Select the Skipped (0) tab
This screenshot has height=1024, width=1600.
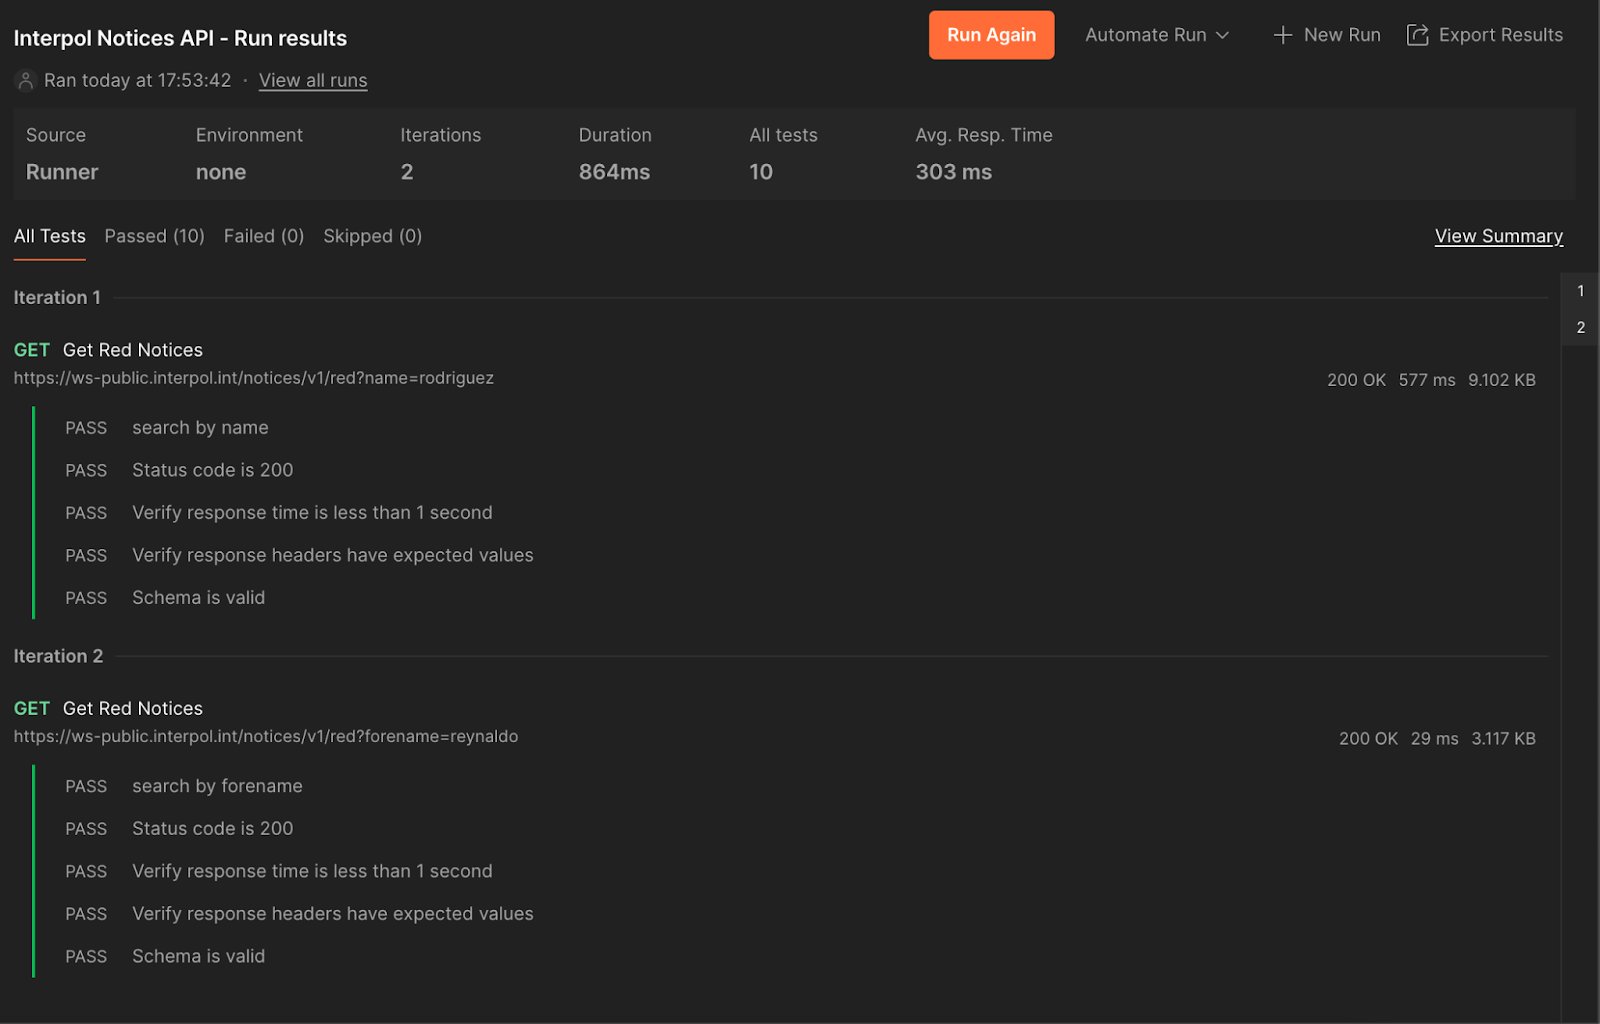tap(372, 236)
